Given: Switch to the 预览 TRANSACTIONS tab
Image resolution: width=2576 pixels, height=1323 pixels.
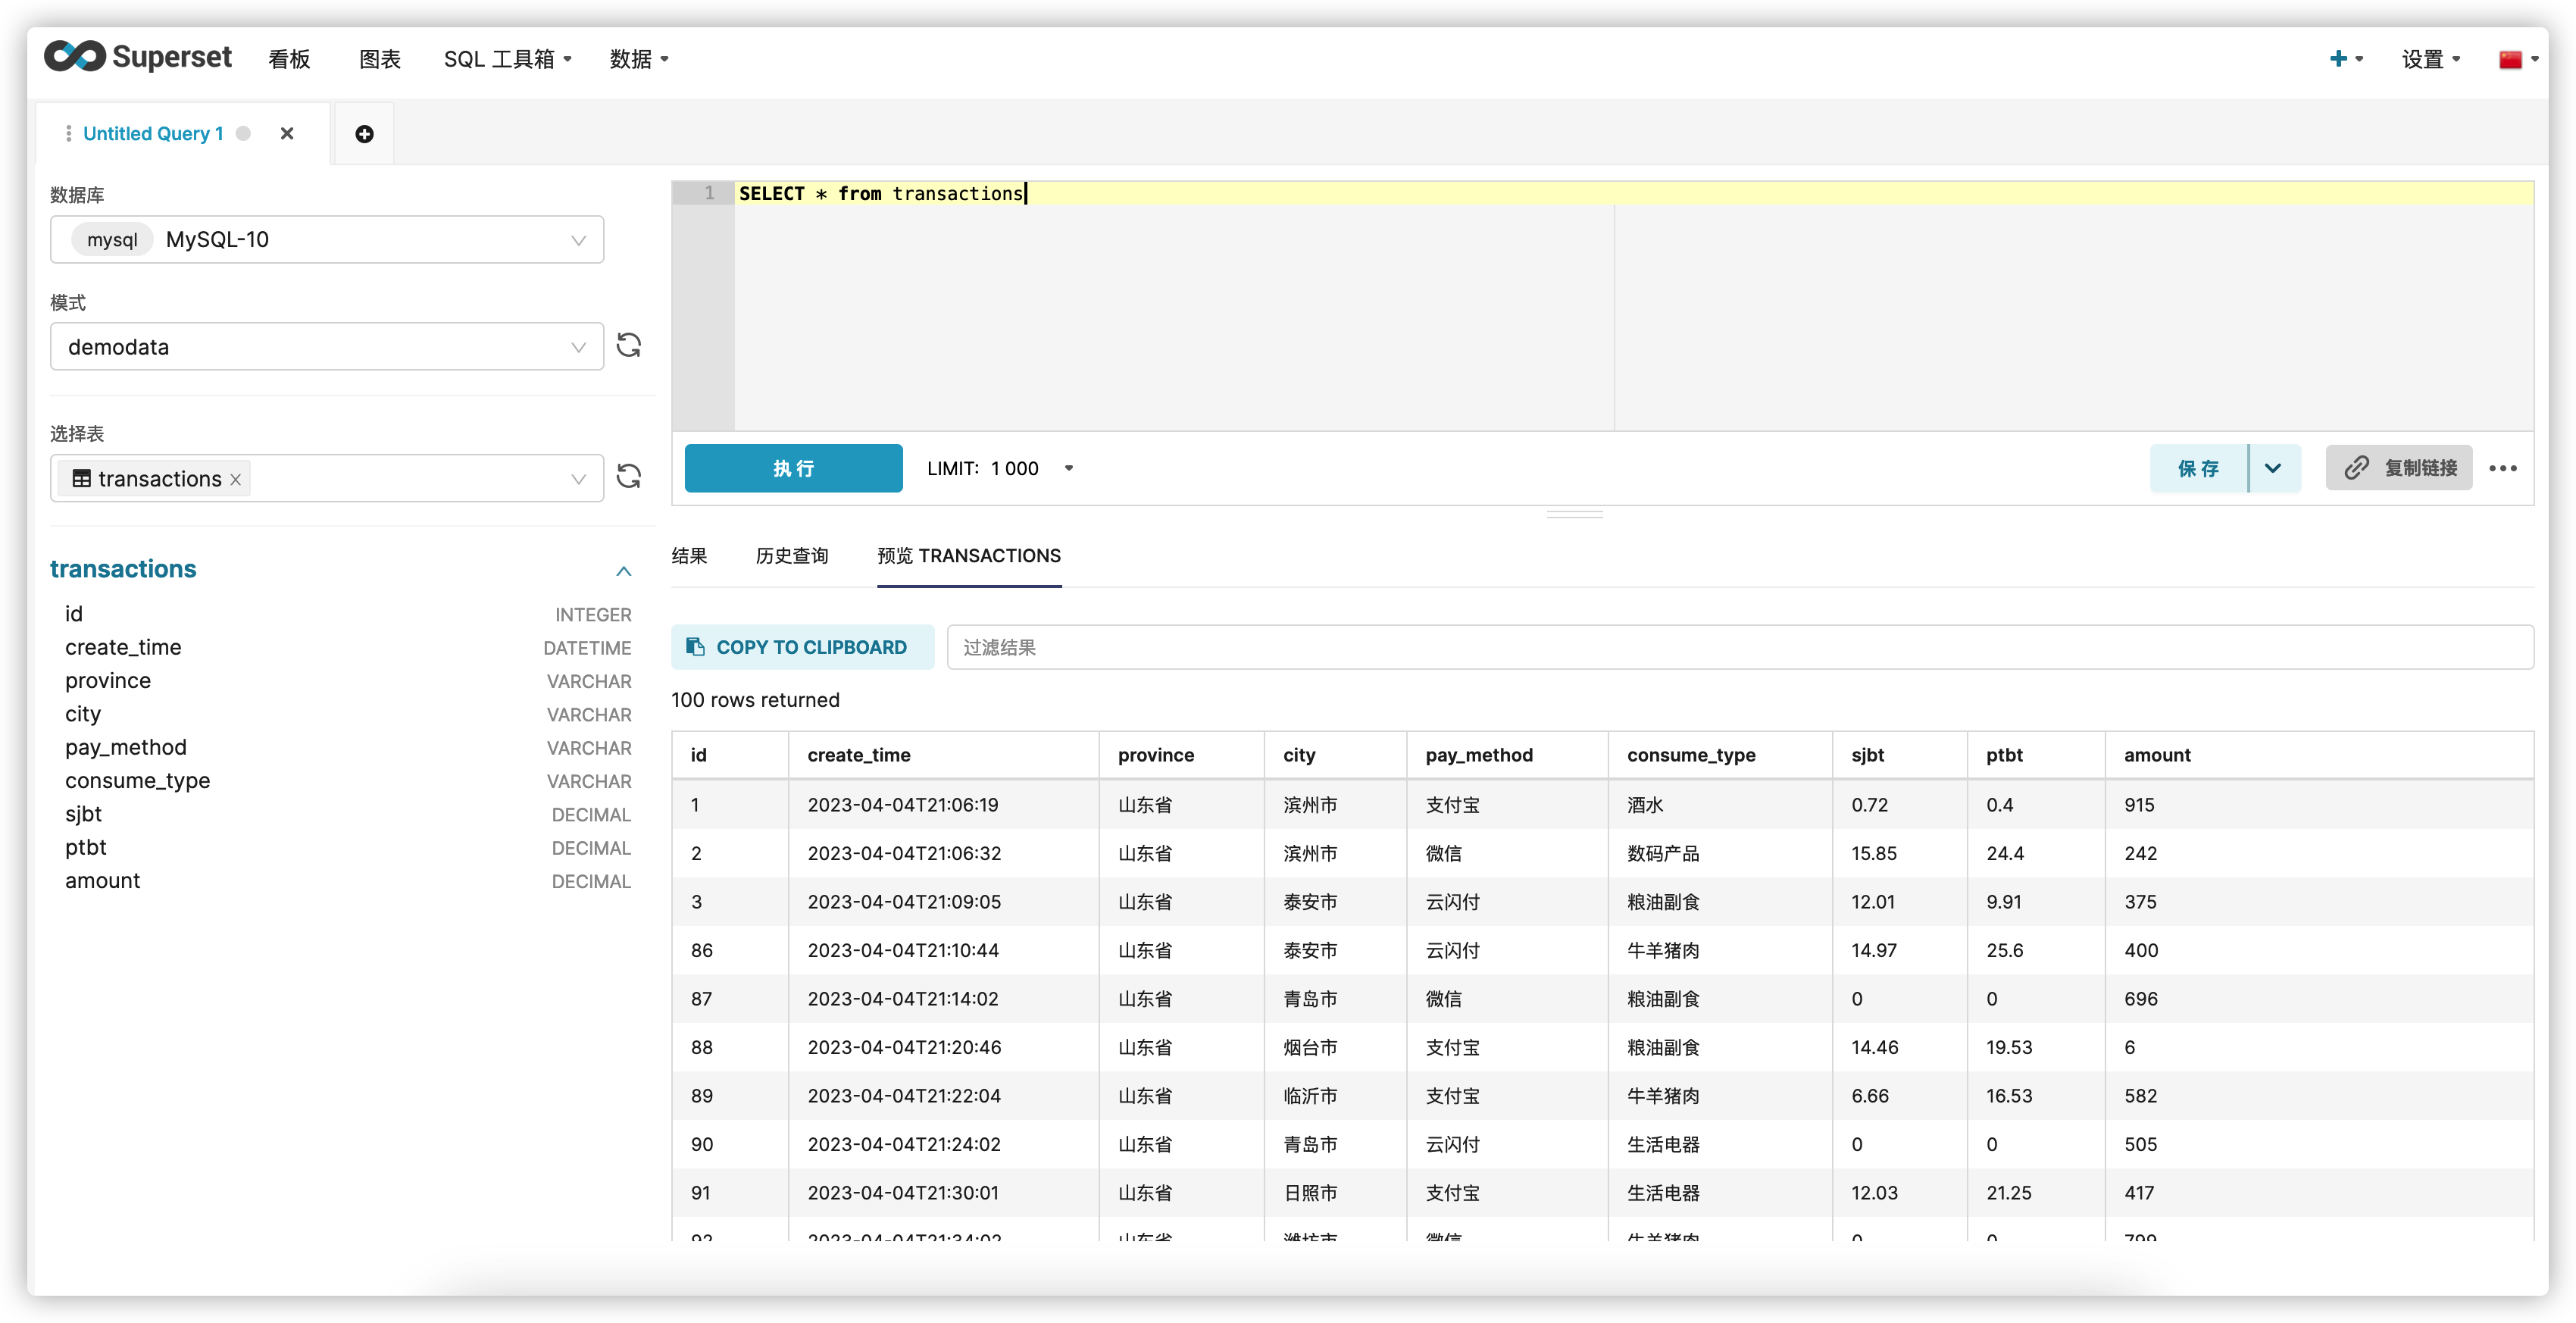Looking at the screenshot, I should [x=969, y=556].
